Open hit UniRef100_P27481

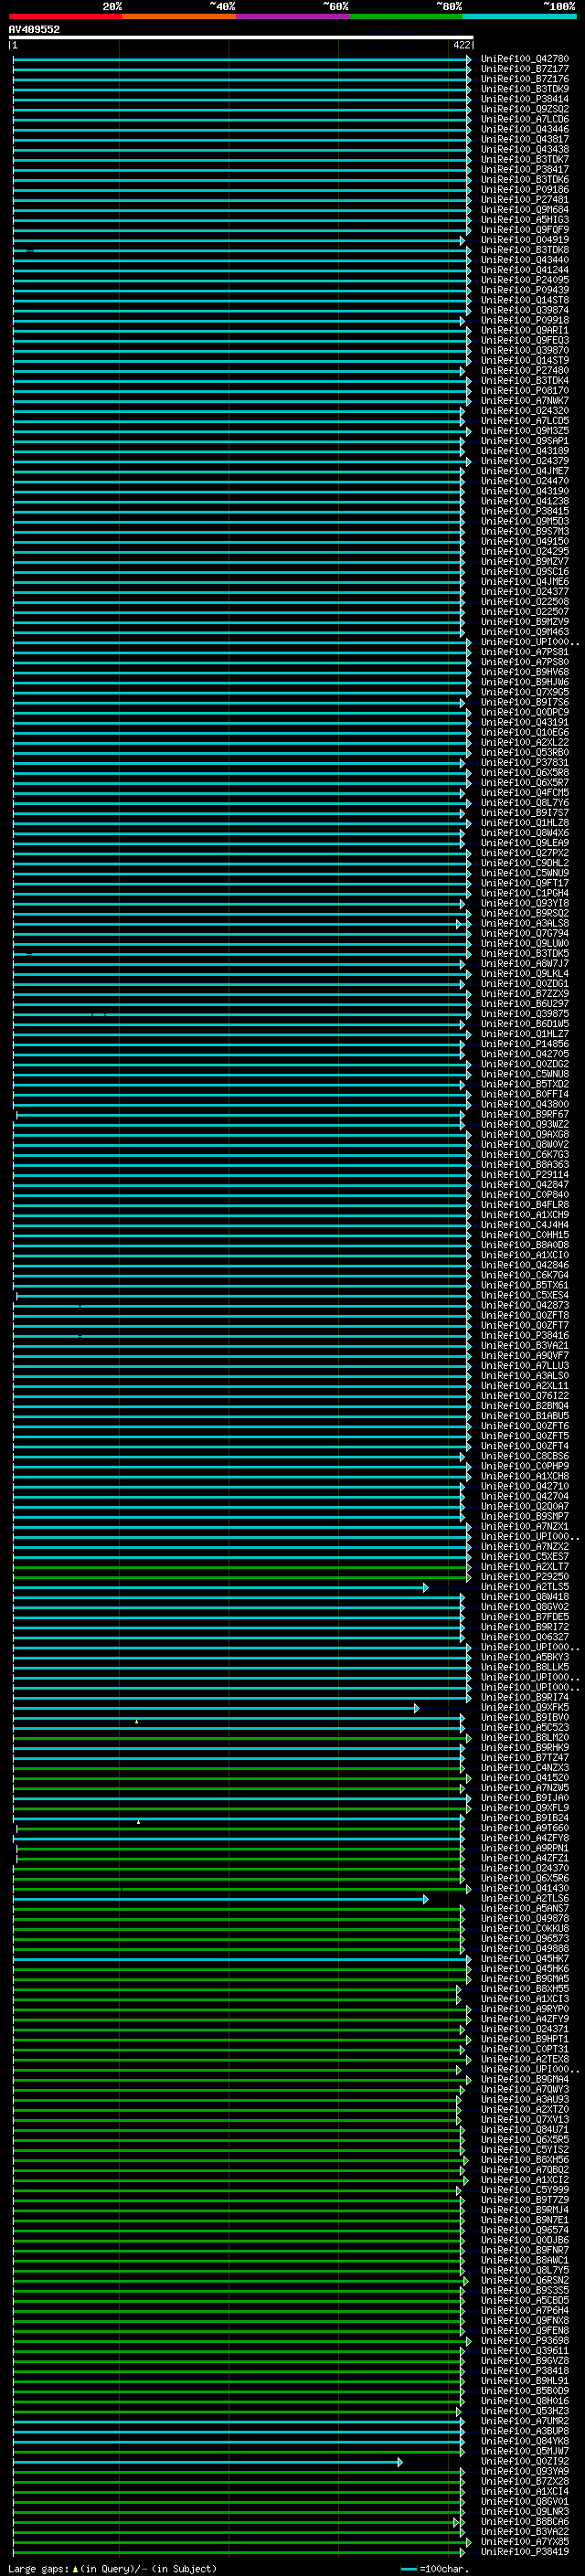[x=524, y=200]
